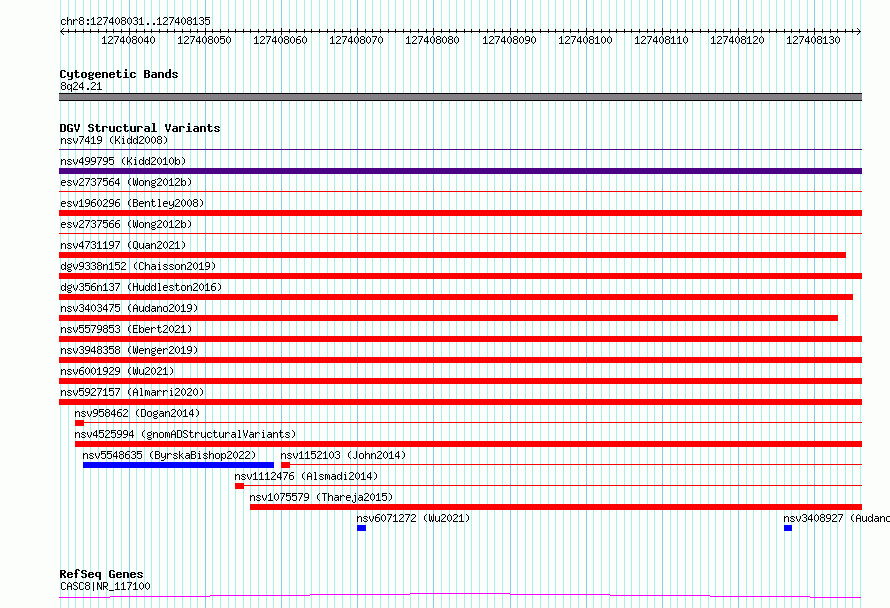Viewport: 890px width, 608px height.
Task: Open the DGV Structural Variants track heading
Action: click(x=140, y=128)
